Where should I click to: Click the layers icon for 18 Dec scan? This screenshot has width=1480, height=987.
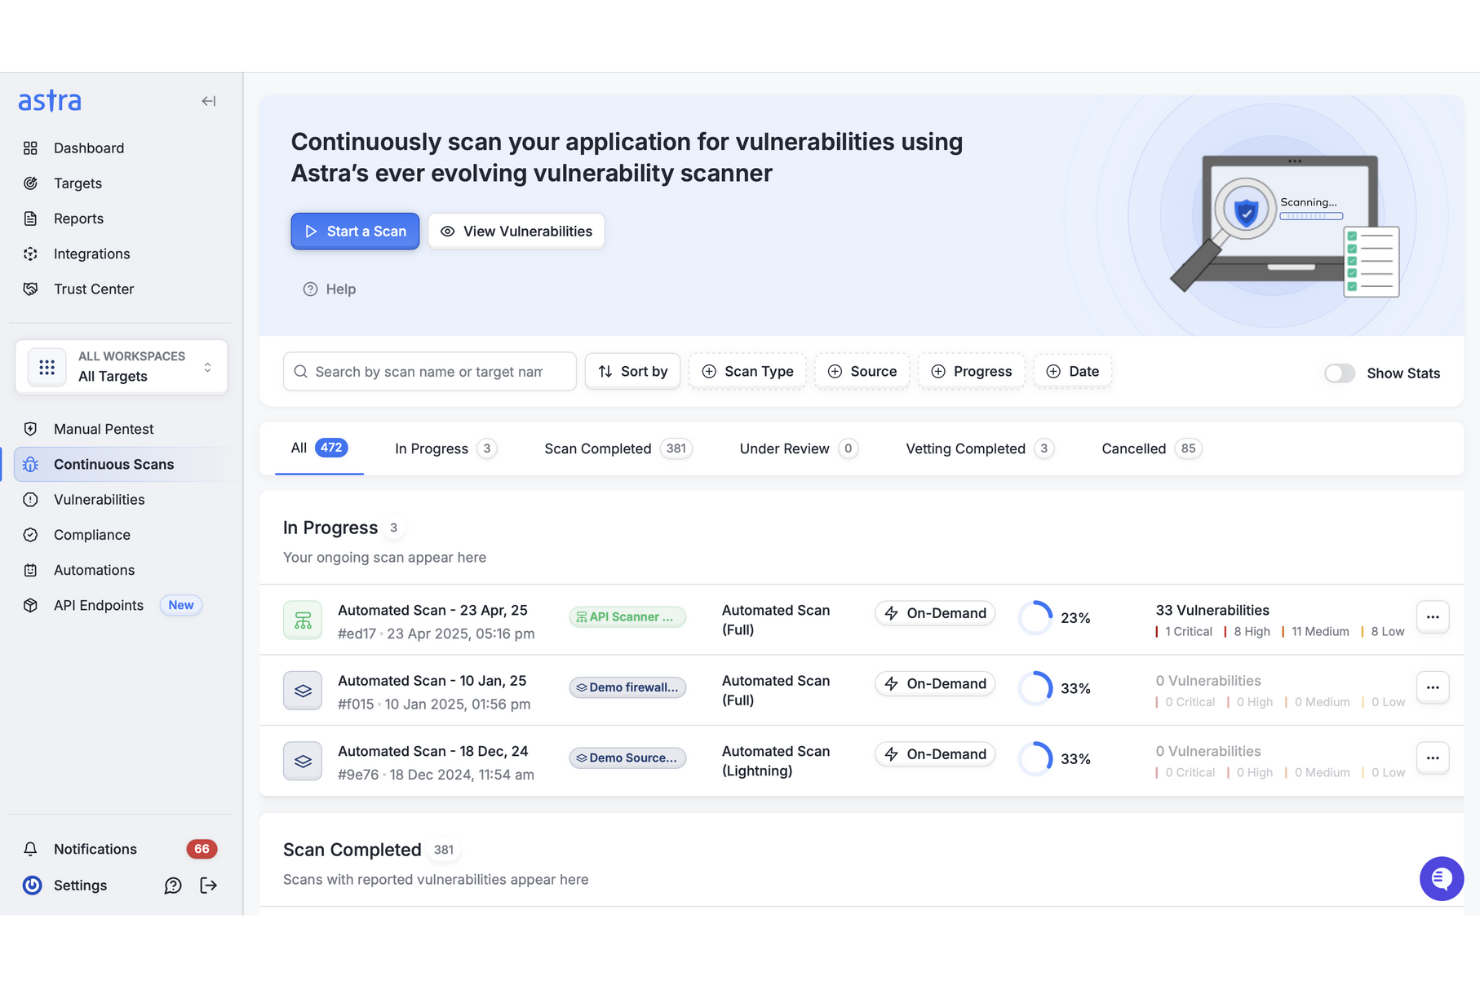302,761
